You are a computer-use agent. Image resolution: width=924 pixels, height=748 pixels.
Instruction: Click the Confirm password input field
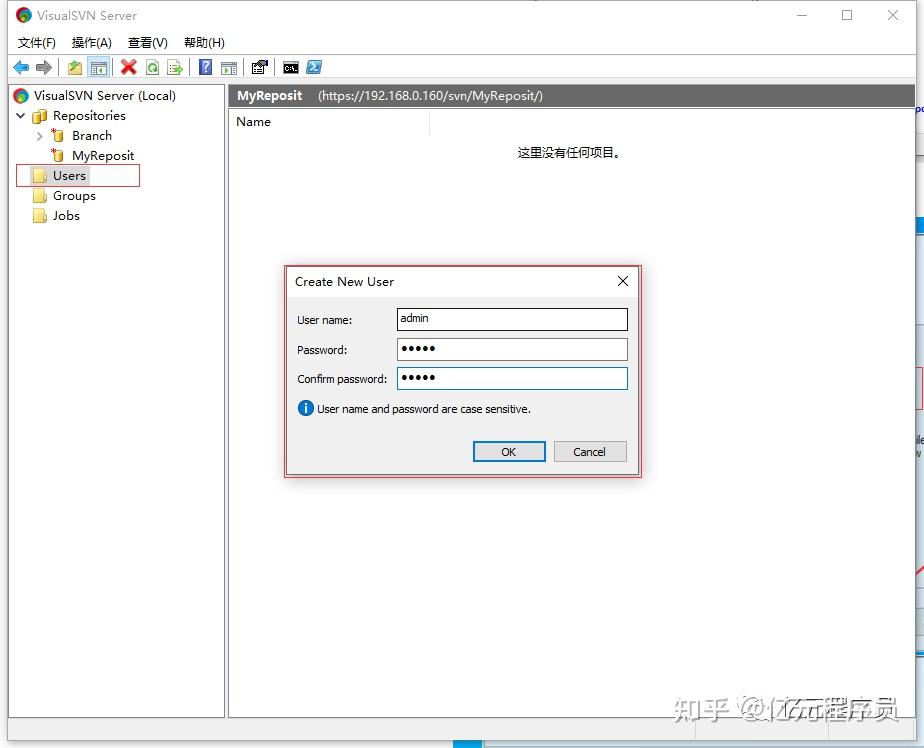point(512,378)
